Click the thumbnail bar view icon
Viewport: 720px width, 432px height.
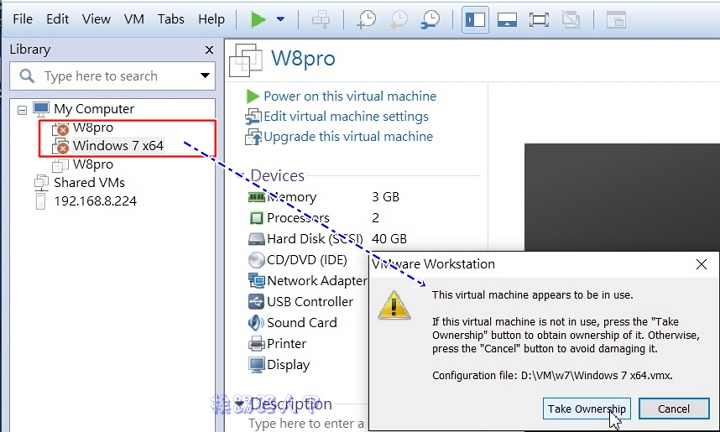tap(506, 19)
